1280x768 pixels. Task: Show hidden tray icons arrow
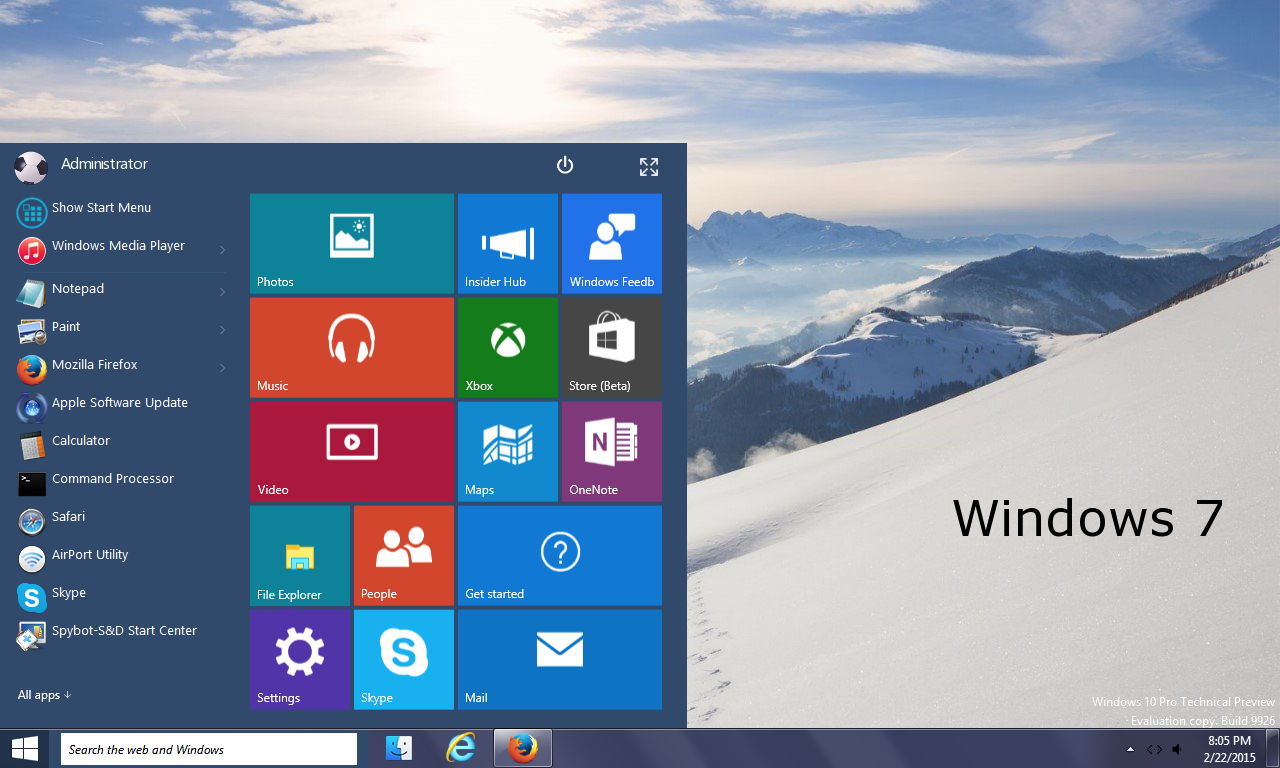click(x=1131, y=749)
